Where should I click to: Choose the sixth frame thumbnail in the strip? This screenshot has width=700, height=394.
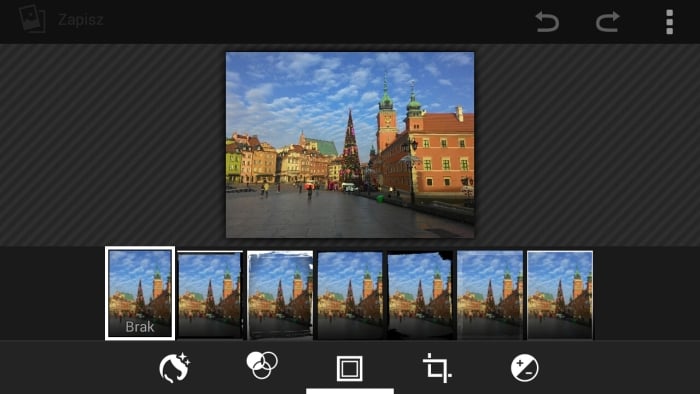[x=490, y=294]
